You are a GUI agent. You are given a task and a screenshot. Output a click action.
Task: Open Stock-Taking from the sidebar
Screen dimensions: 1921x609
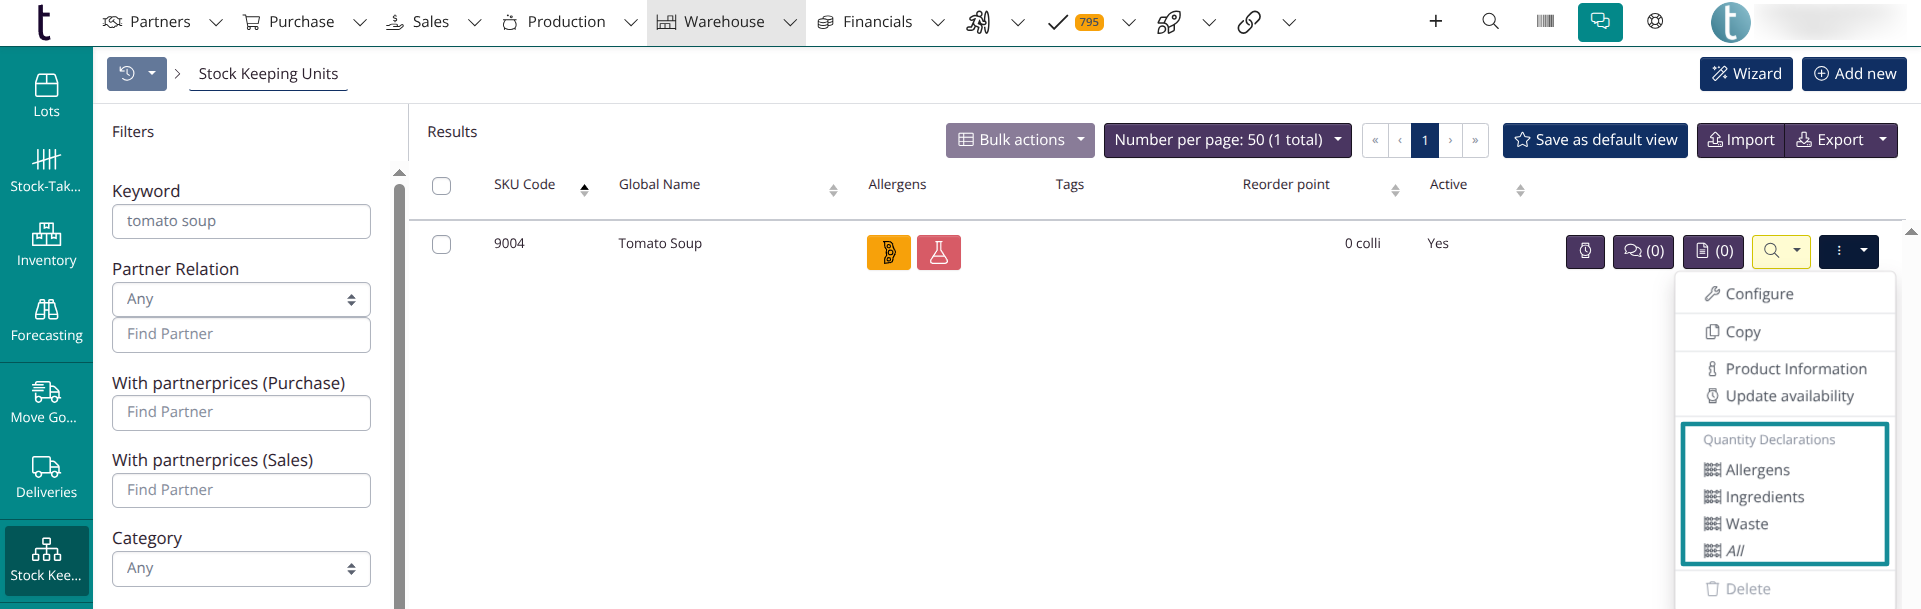point(46,170)
